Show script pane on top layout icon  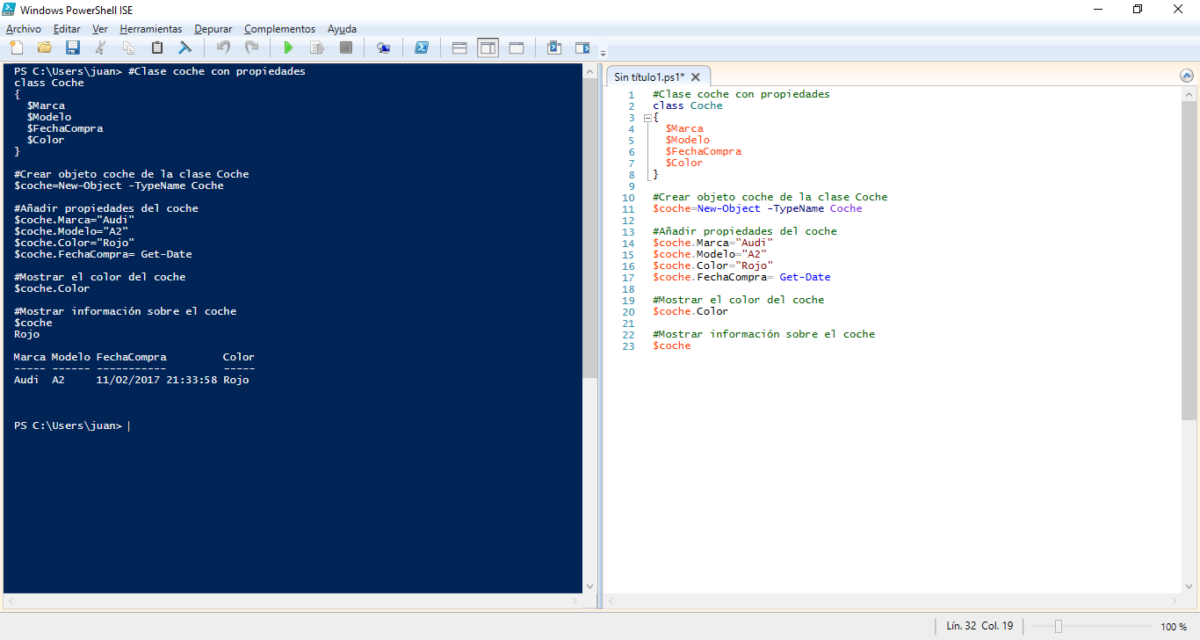coord(459,47)
